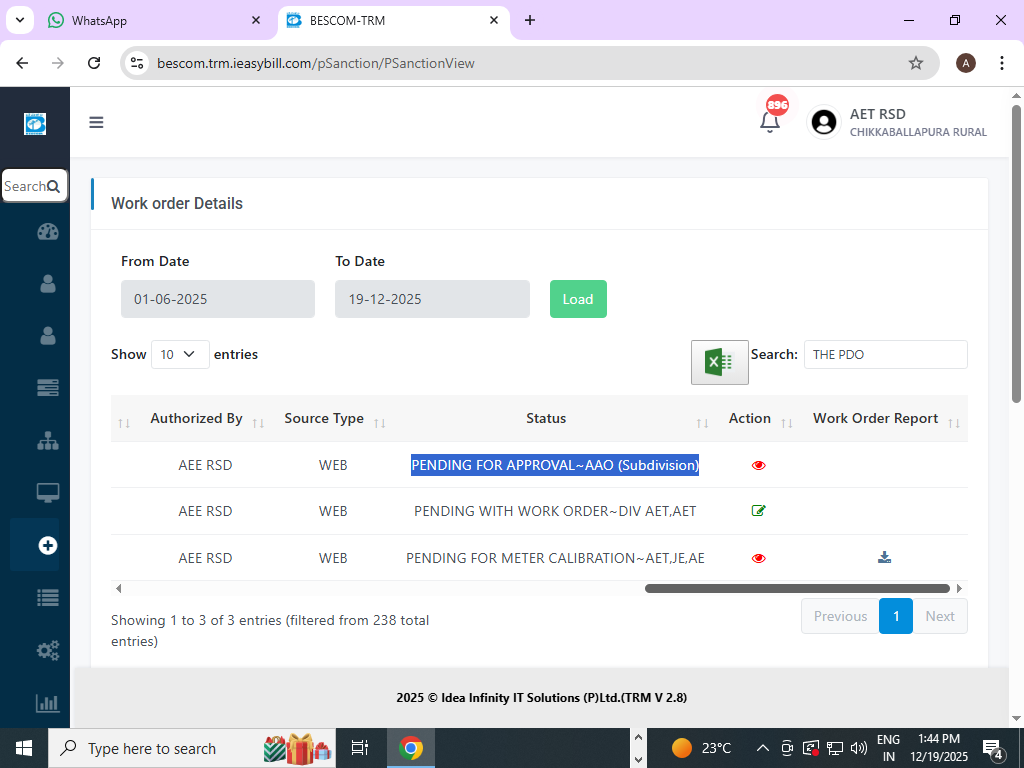The image size is (1024, 768).
Task: Click the green Load button
Action: 578,299
